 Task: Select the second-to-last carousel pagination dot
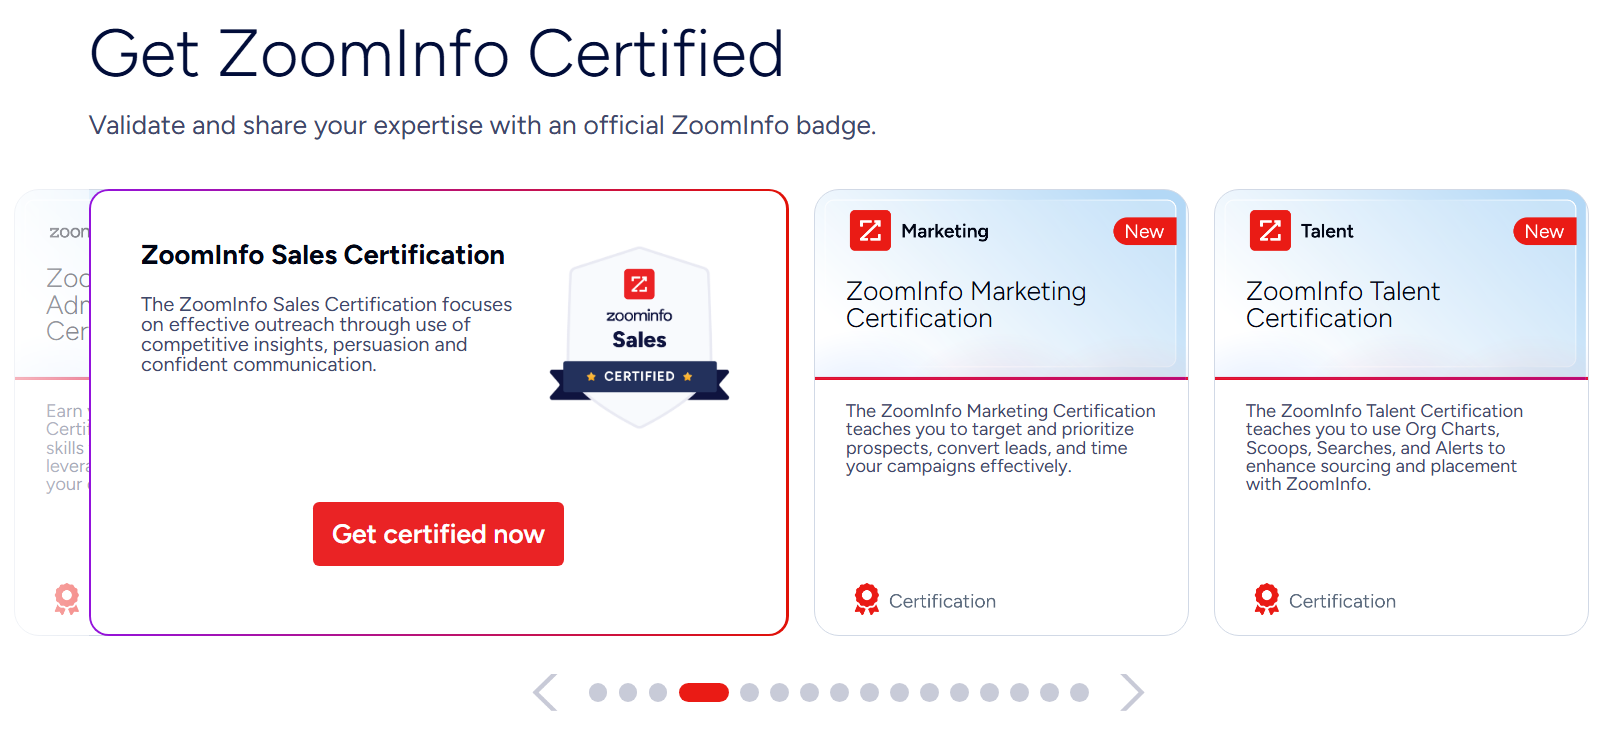point(1049,692)
